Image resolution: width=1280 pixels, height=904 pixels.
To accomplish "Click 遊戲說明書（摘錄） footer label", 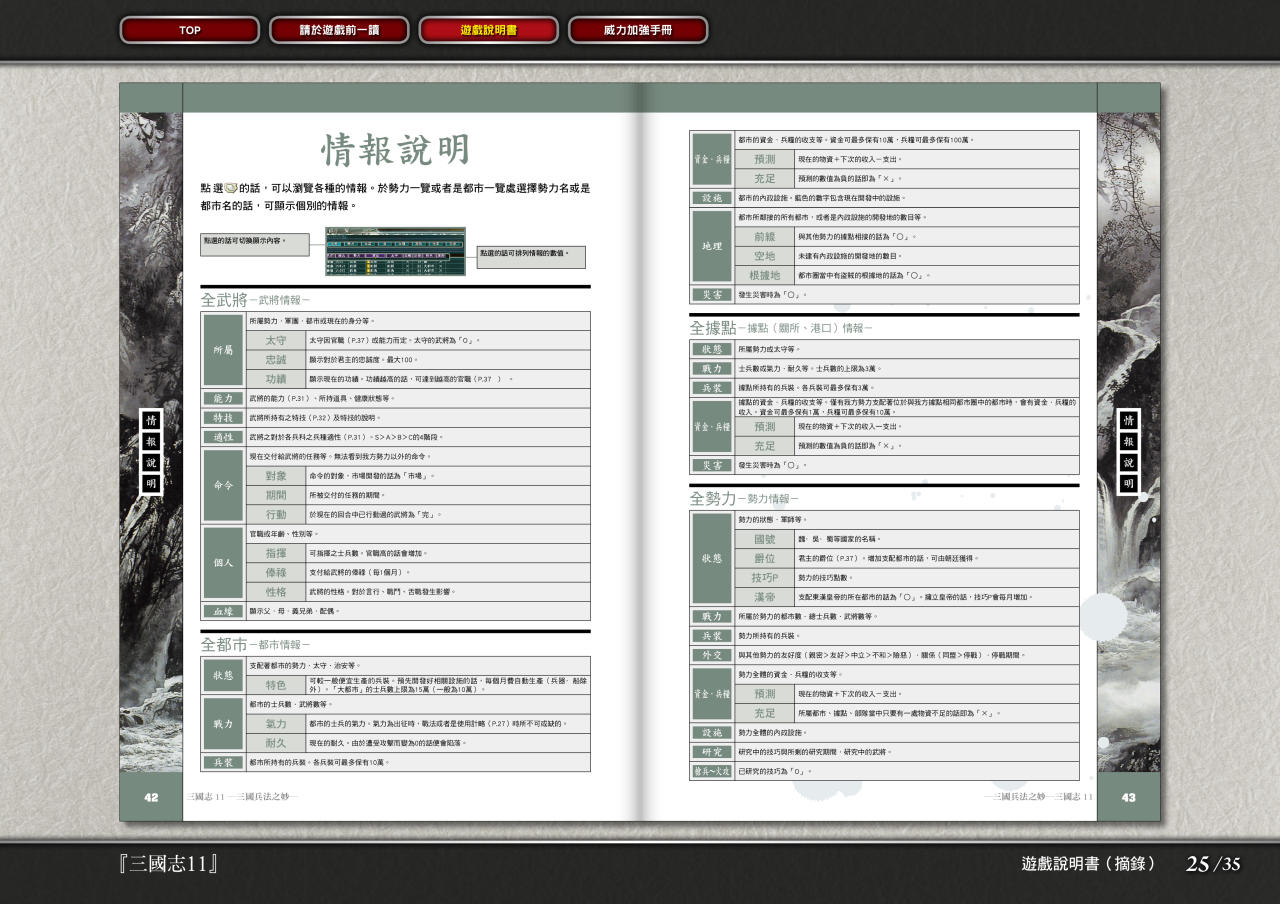I will click(1088, 864).
